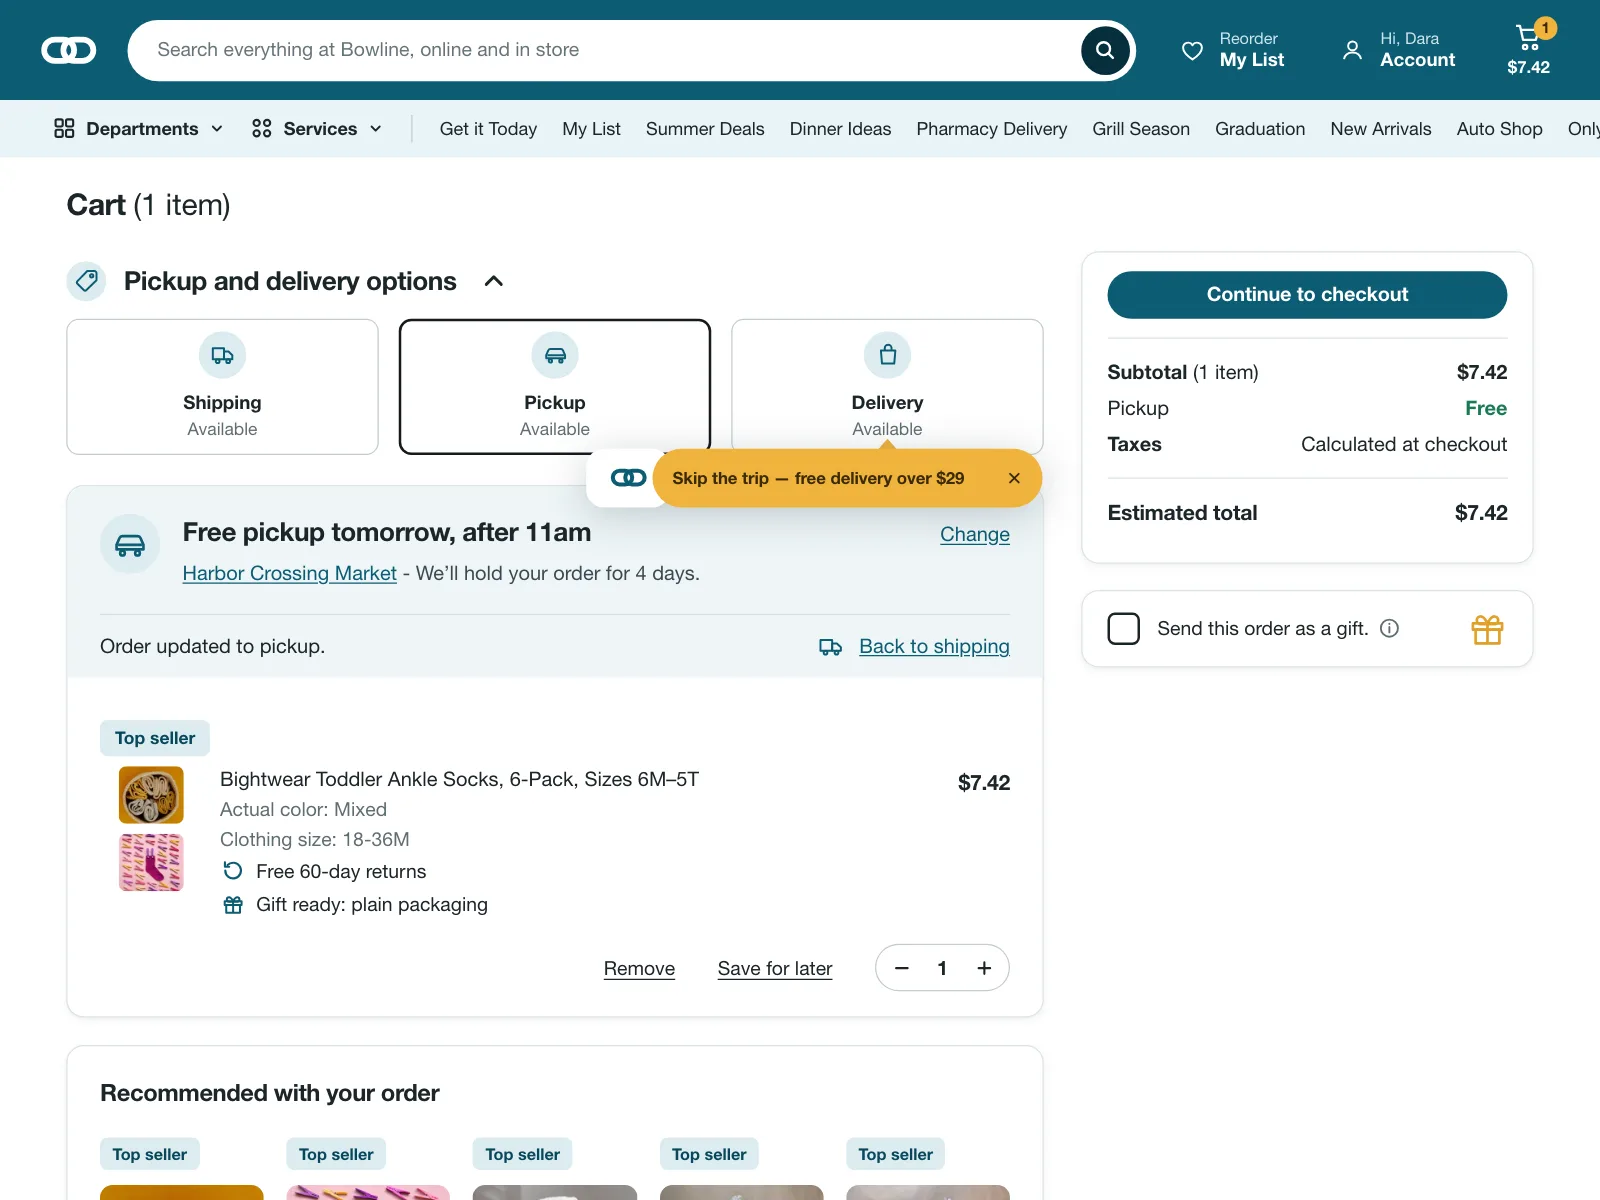The image size is (1600, 1200).
Task: Increase sock quantity with plus button
Action: pyautogui.click(x=984, y=968)
